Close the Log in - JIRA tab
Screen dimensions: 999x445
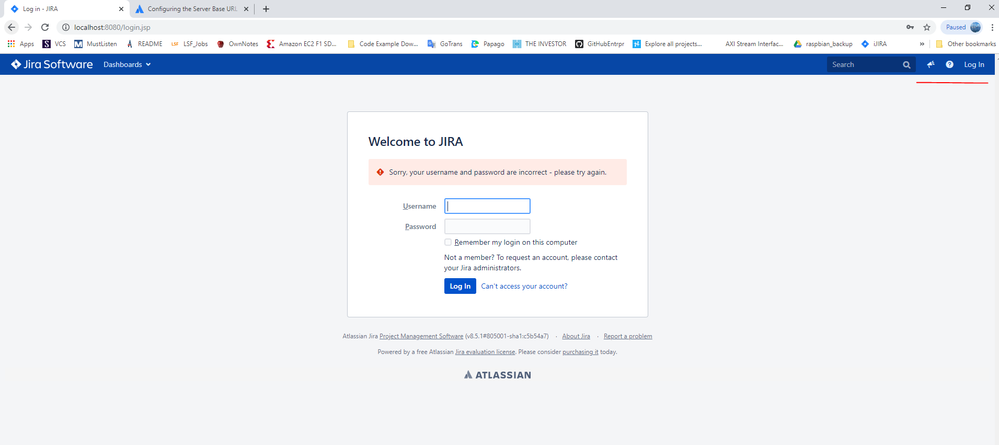tap(121, 9)
